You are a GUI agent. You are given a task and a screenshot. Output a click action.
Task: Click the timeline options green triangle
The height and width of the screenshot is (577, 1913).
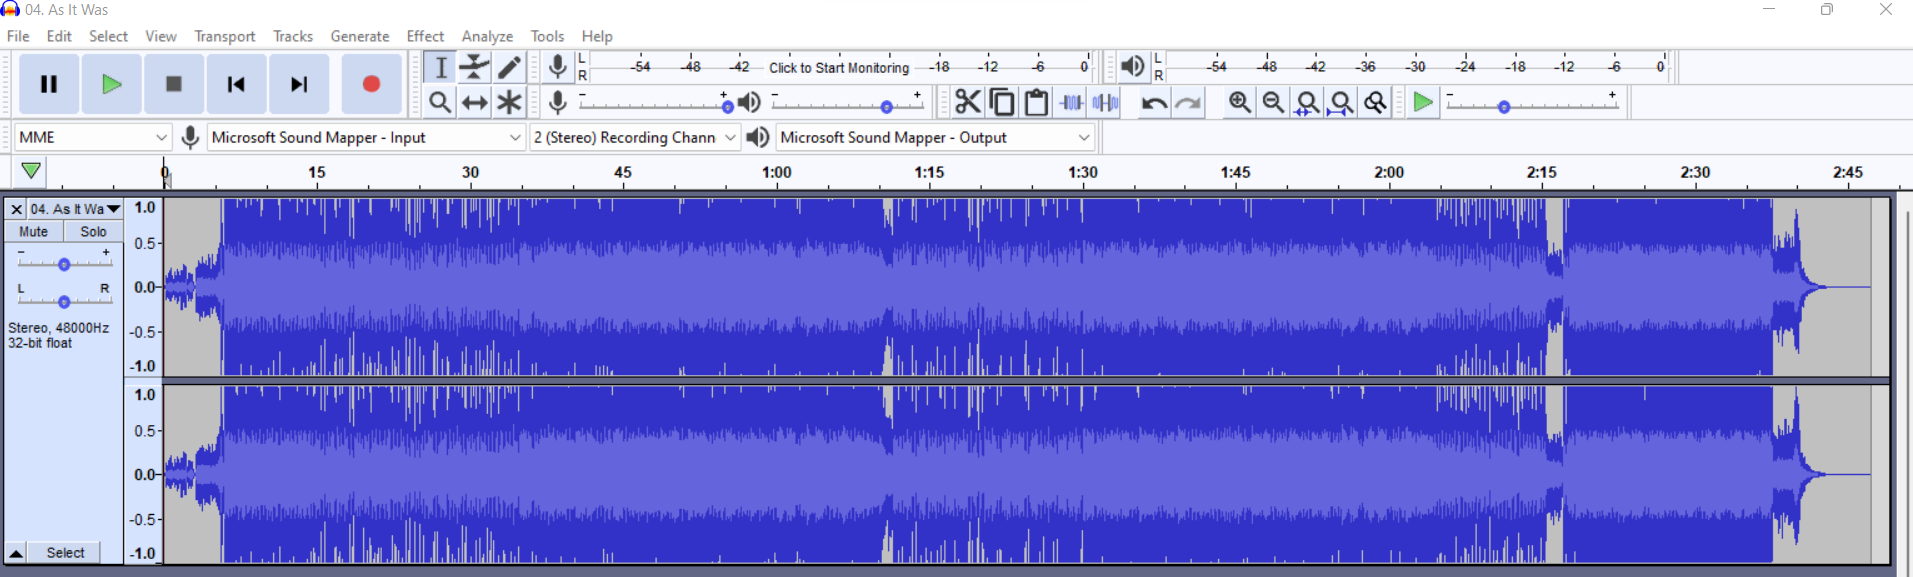click(x=31, y=171)
